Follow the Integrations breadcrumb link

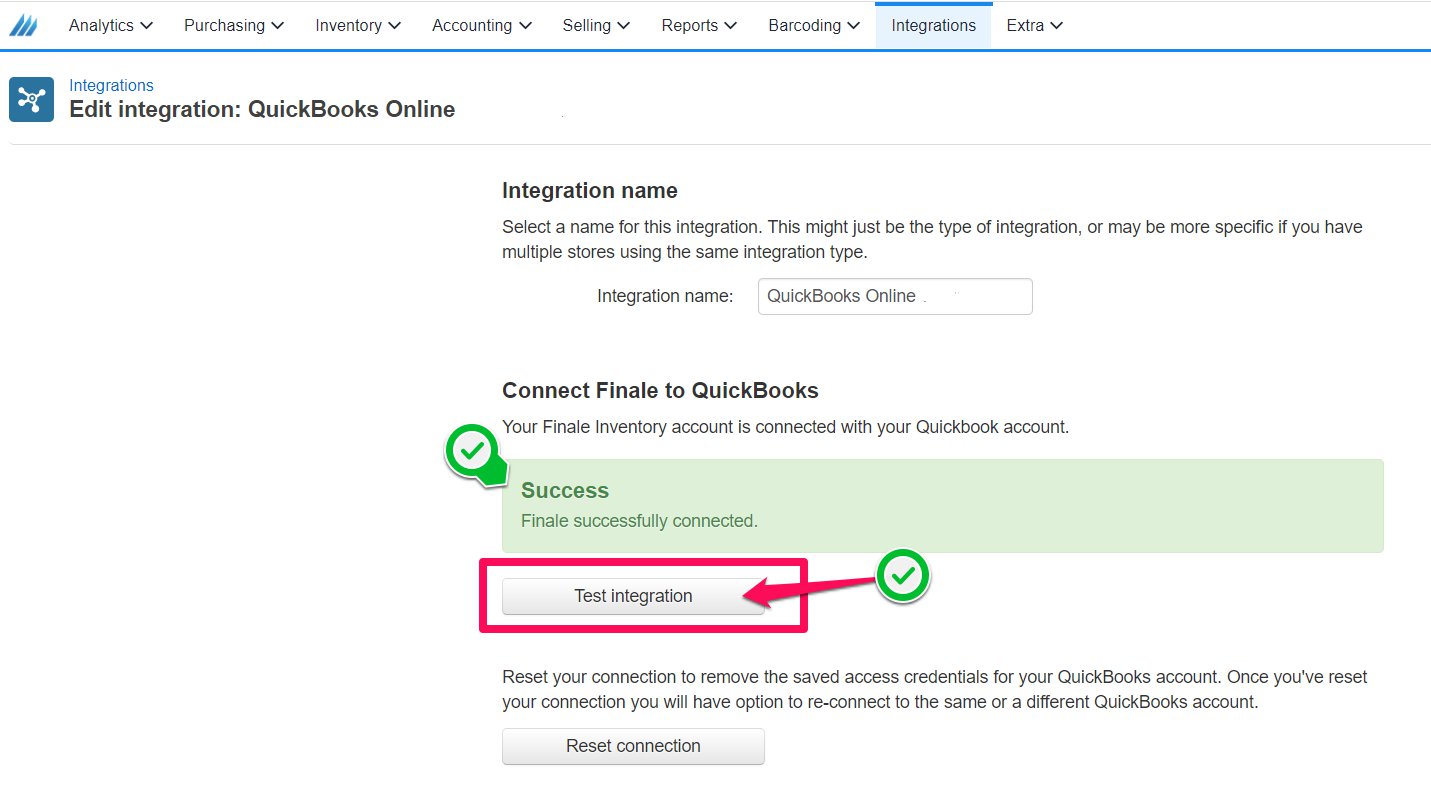pos(111,85)
